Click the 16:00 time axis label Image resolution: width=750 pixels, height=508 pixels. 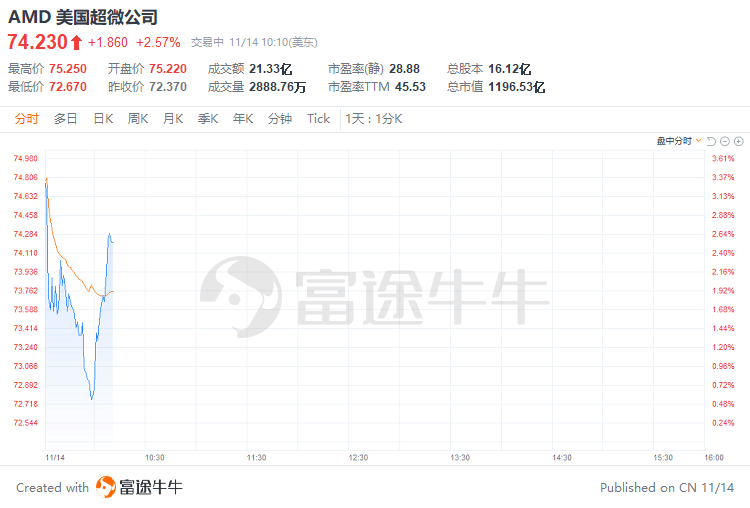[x=714, y=458]
